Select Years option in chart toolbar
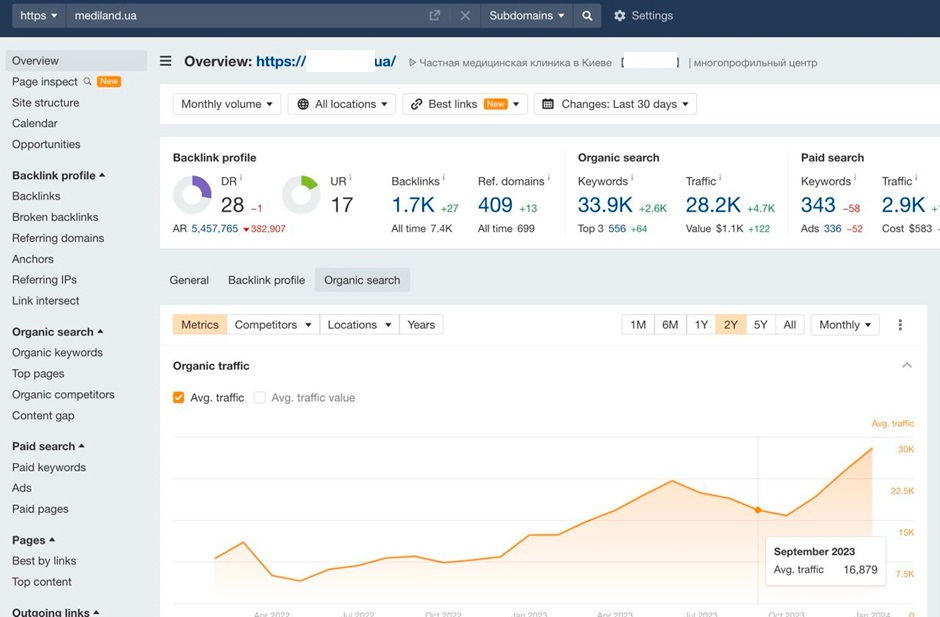The width and height of the screenshot is (940, 617). point(421,324)
